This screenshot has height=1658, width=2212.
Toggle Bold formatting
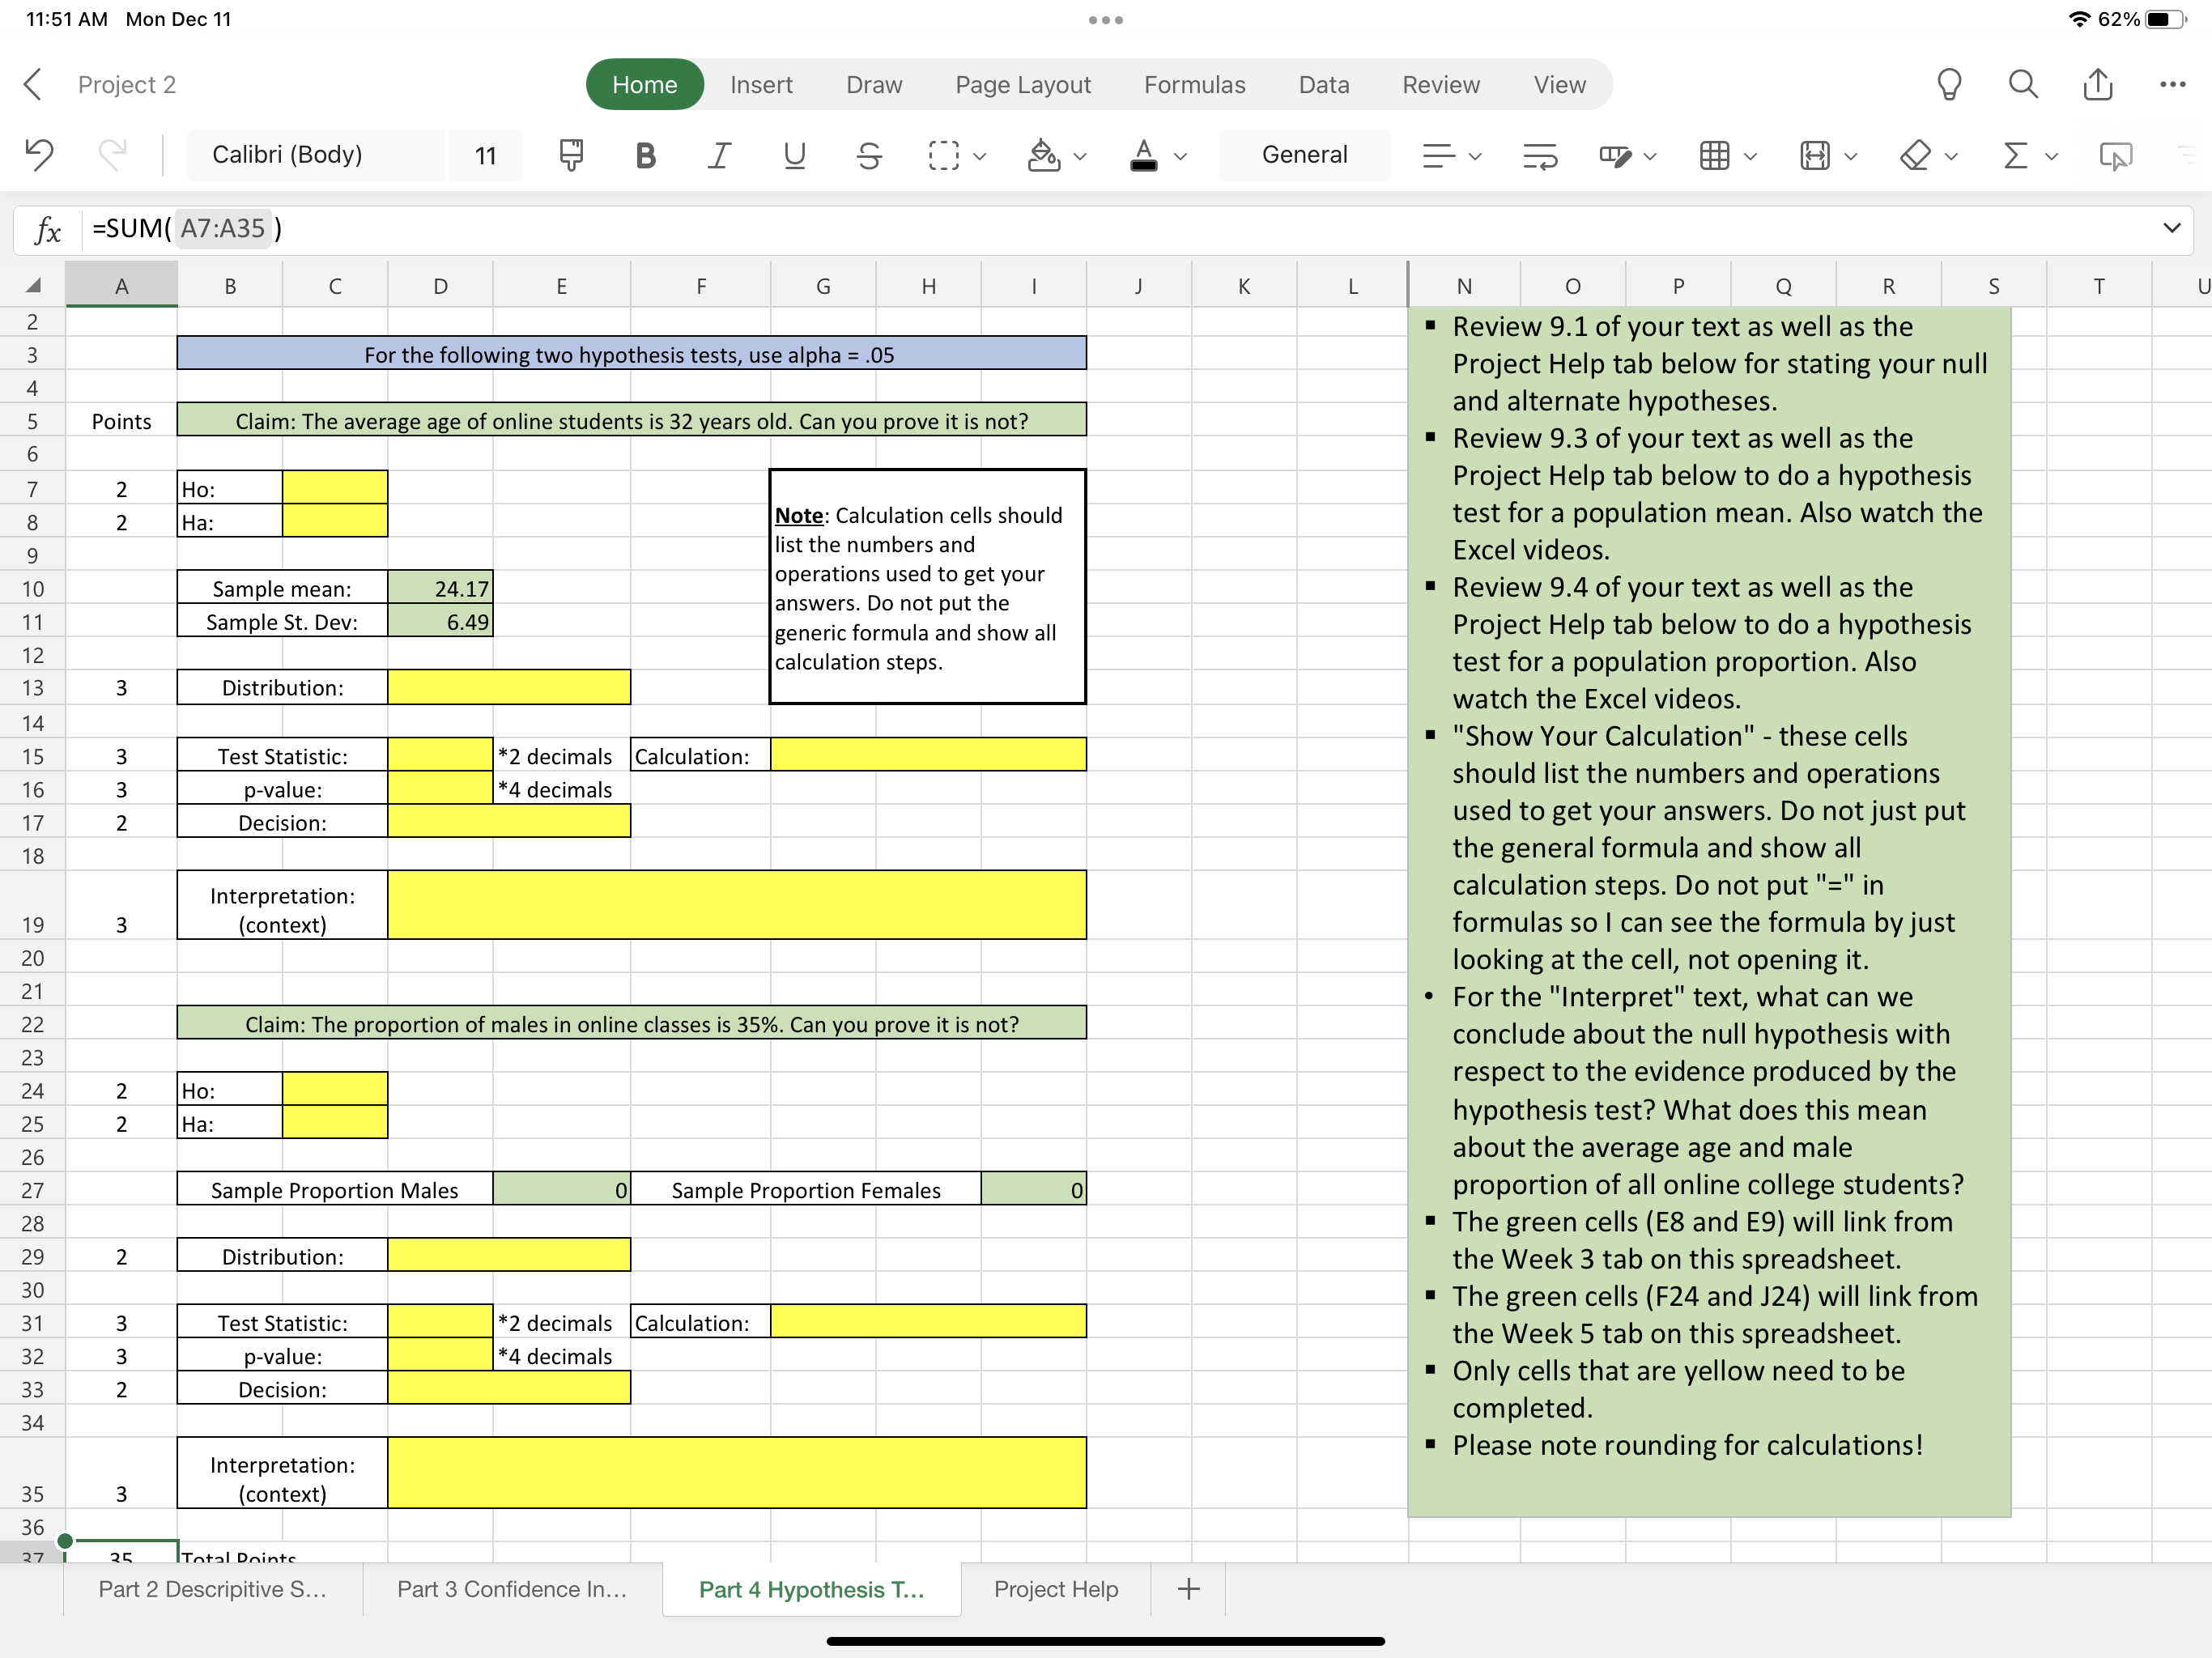(645, 155)
